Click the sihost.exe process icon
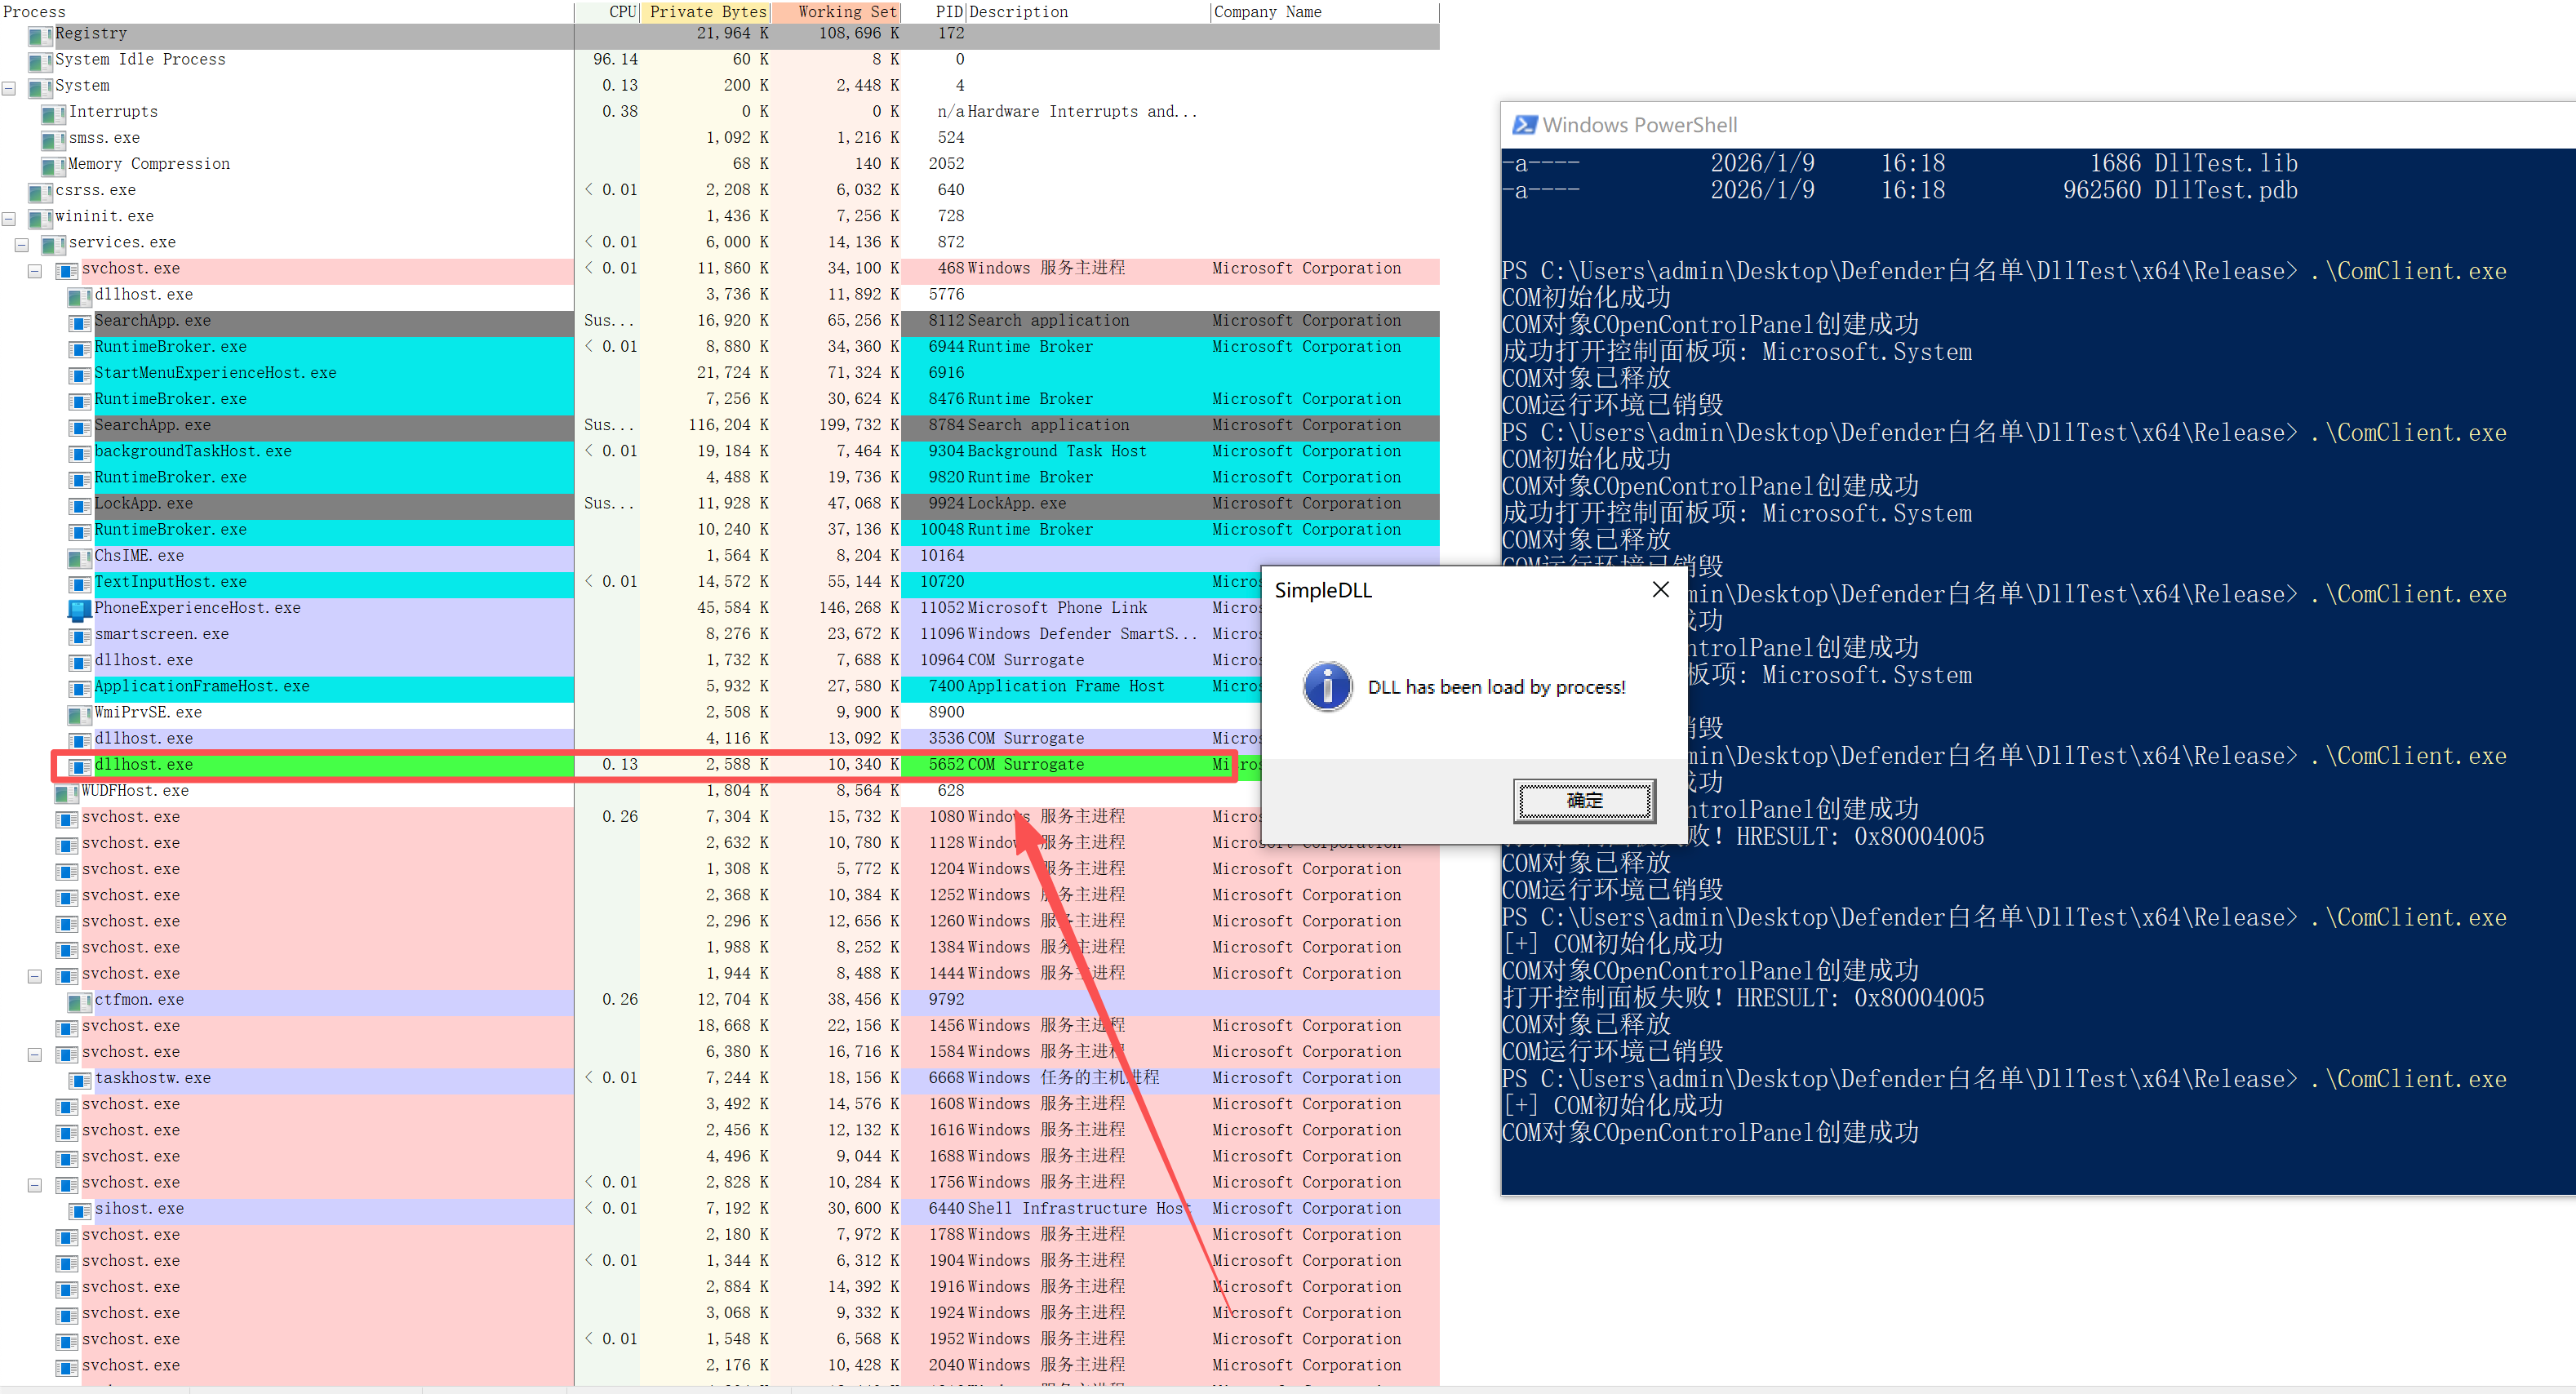 79,1210
